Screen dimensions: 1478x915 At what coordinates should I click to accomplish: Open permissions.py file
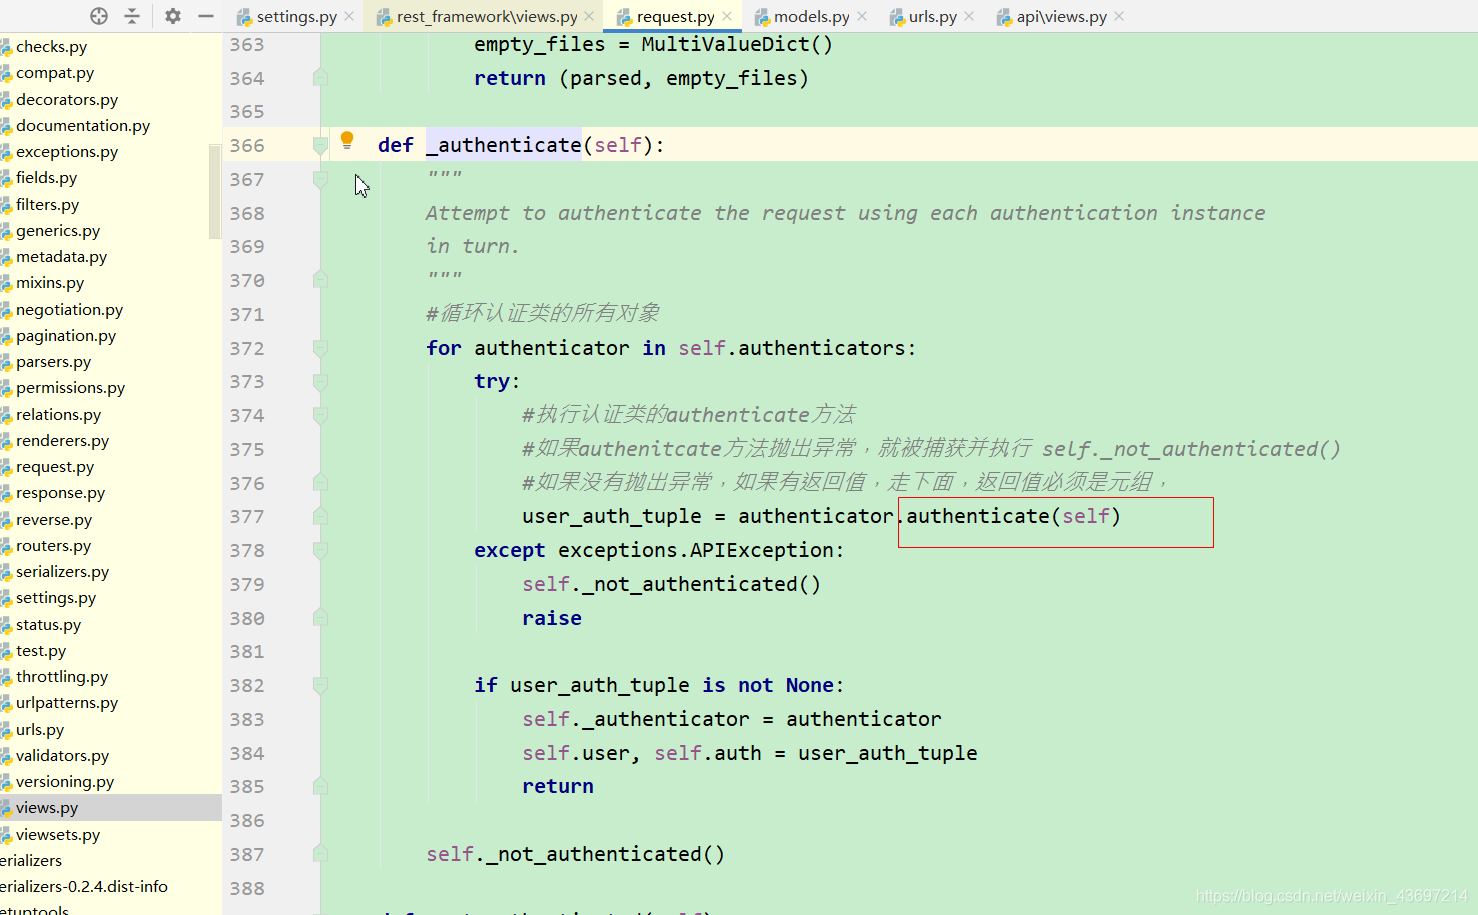click(x=70, y=388)
